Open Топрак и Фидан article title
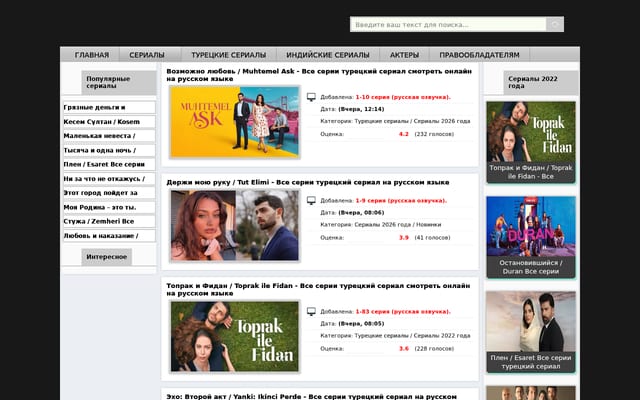 pos(318,289)
